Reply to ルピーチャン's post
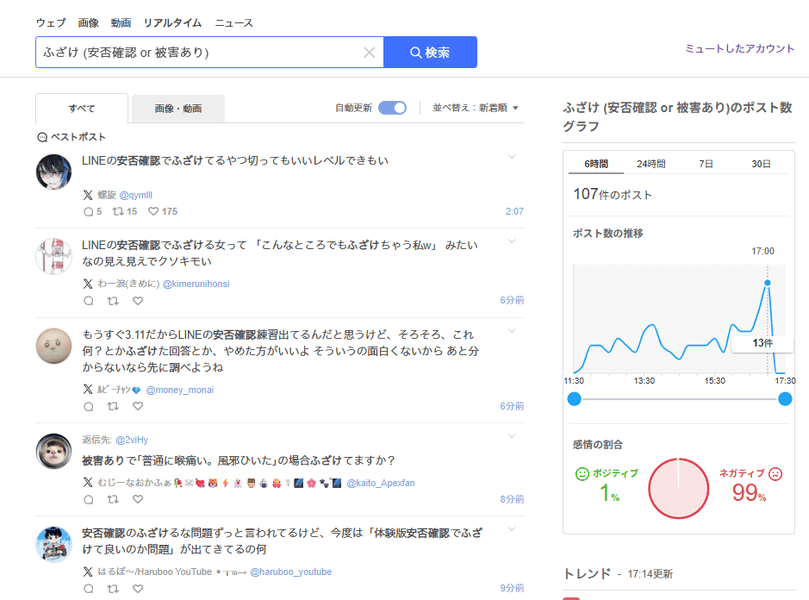Screen dimensions: 809x600 (x=88, y=406)
